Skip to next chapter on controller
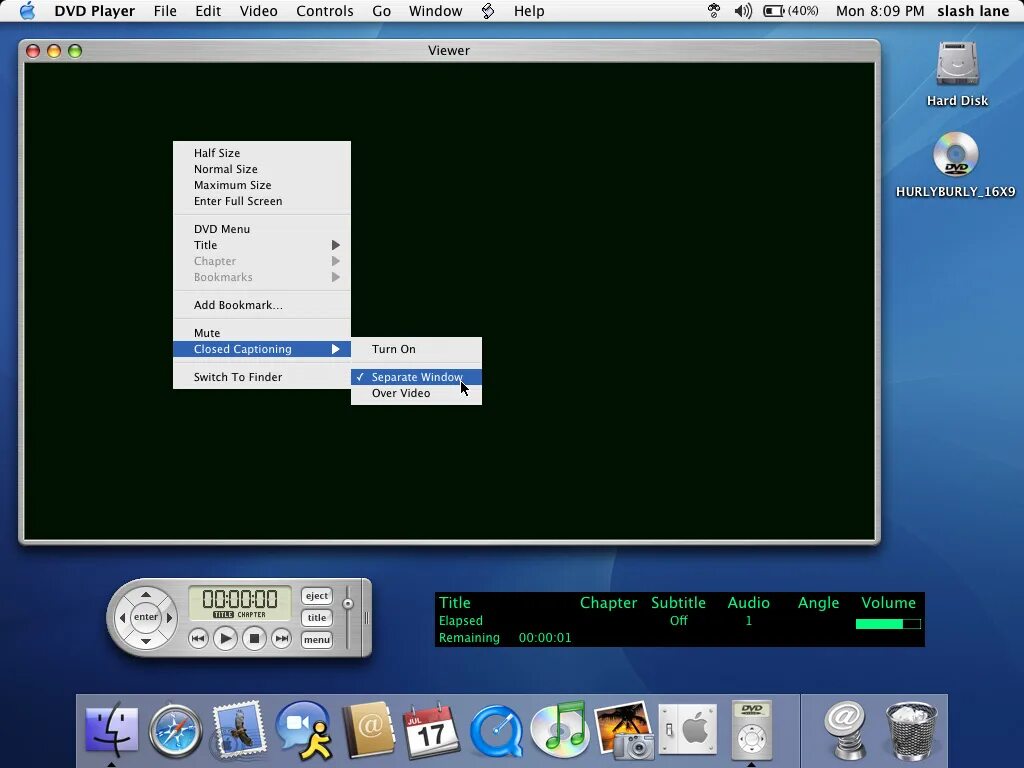 click(281, 638)
